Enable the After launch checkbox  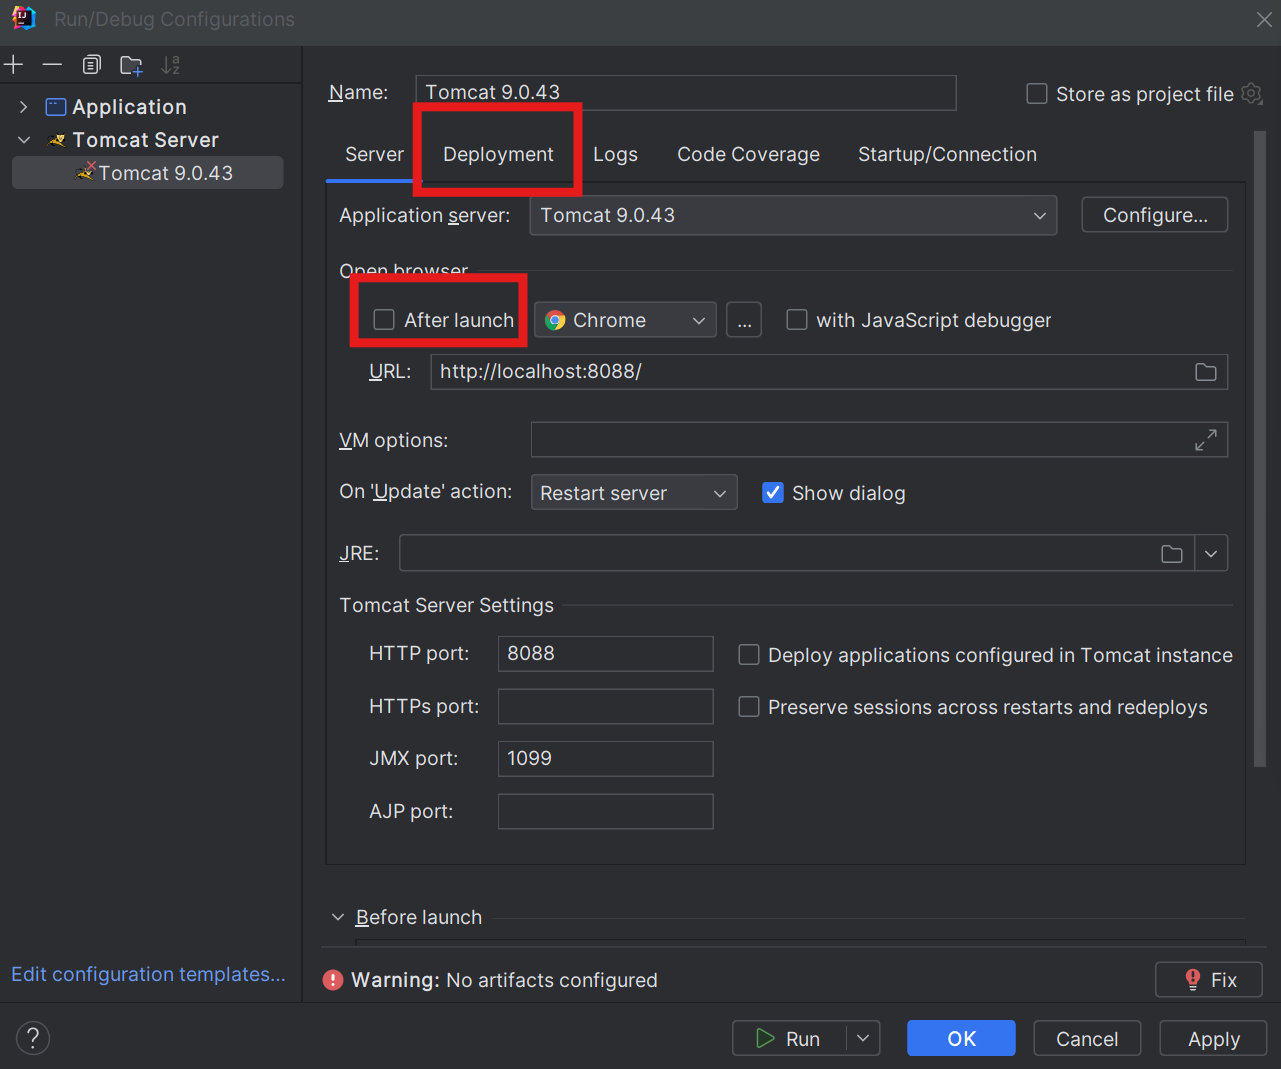click(x=384, y=320)
